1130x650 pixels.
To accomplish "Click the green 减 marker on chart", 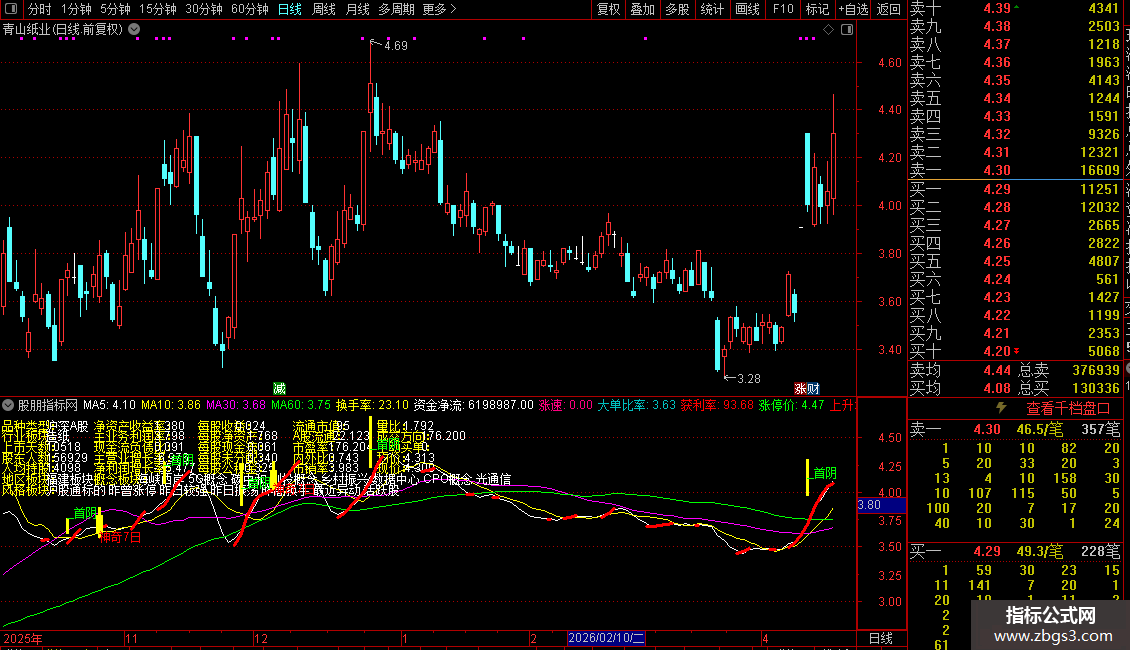I will (280, 388).
